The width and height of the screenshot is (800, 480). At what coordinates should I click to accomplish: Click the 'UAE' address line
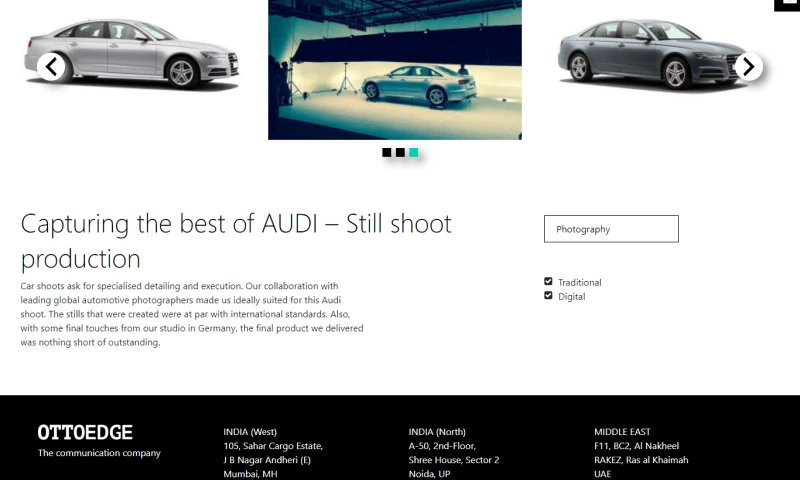tap(603, 474)
